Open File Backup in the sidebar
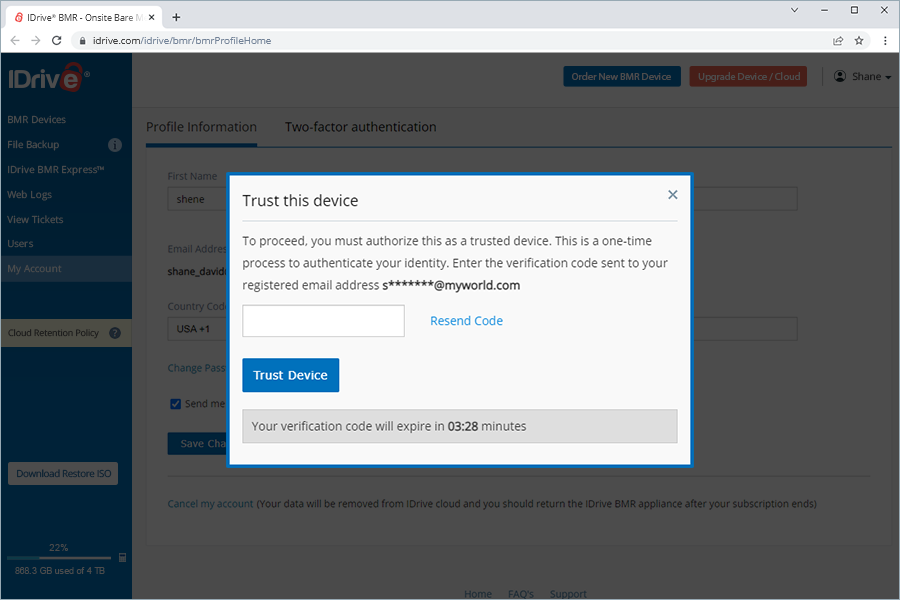 [33, 145]
